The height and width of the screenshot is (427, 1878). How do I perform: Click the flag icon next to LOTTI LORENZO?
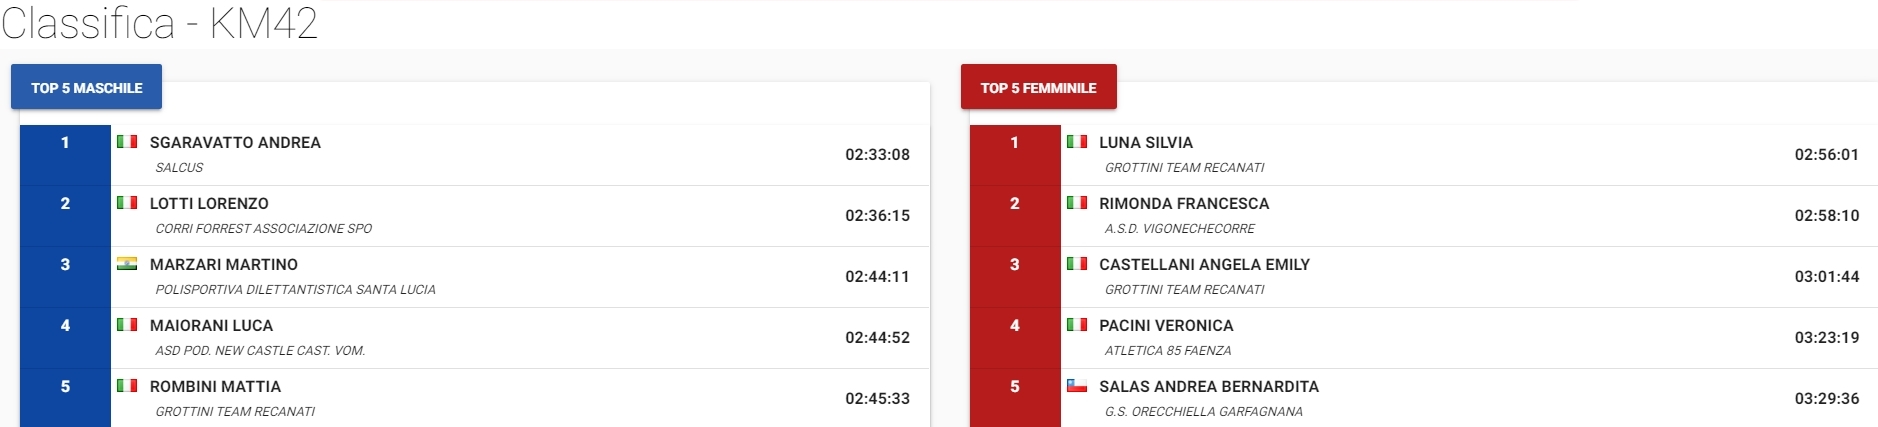pyautogui.click(x=127, y=203)
